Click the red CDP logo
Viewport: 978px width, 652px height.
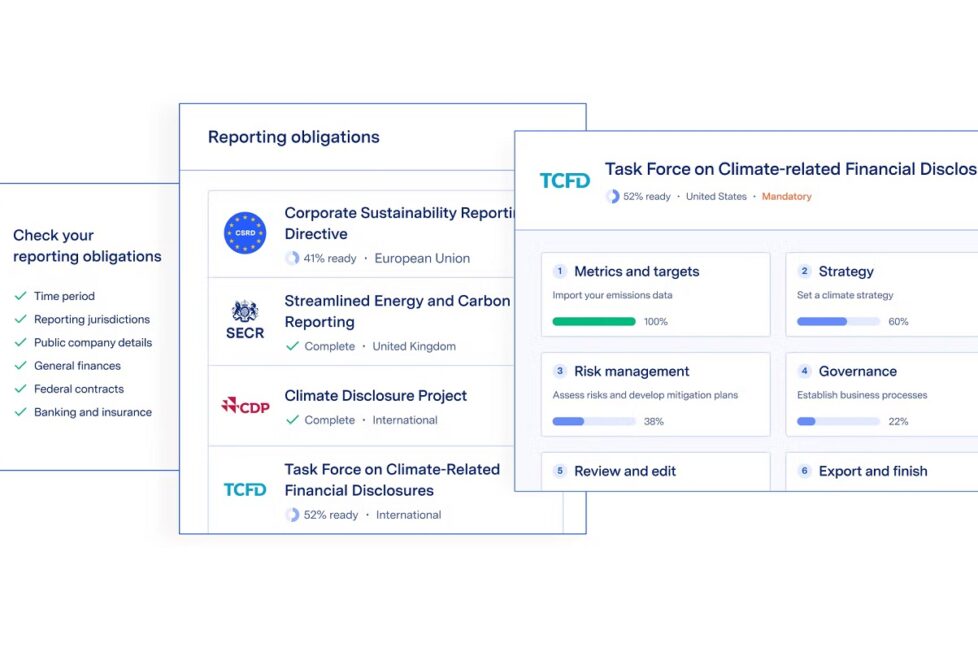[245, 405]
